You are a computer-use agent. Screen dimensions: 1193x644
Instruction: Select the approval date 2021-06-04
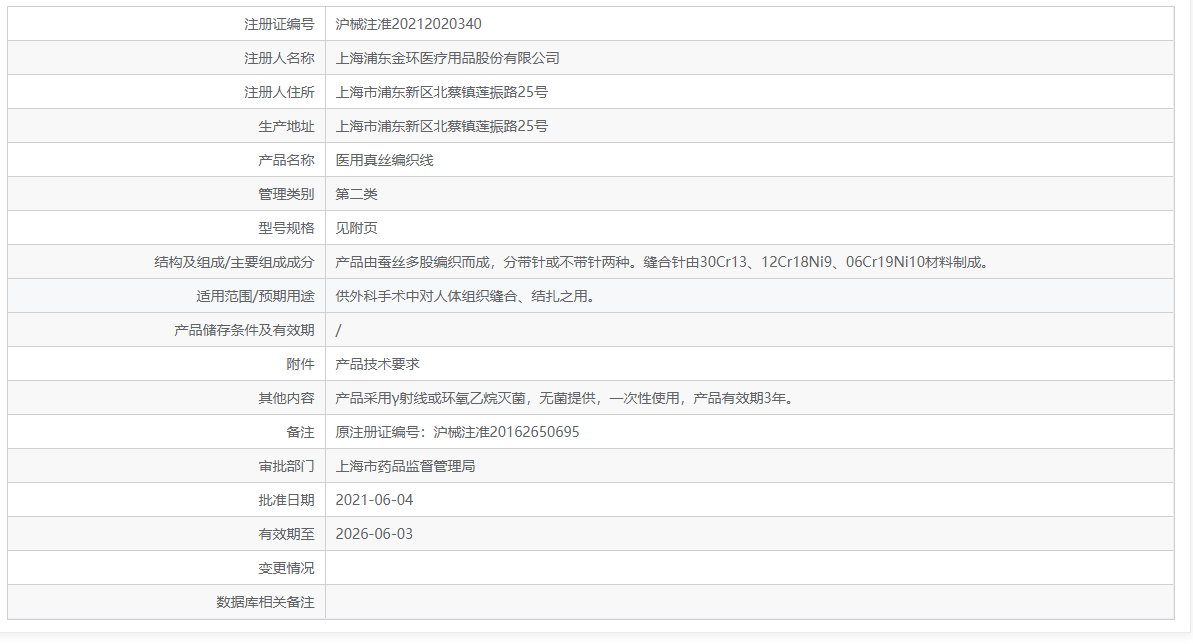pyautogui.click(x=374, y=500)
